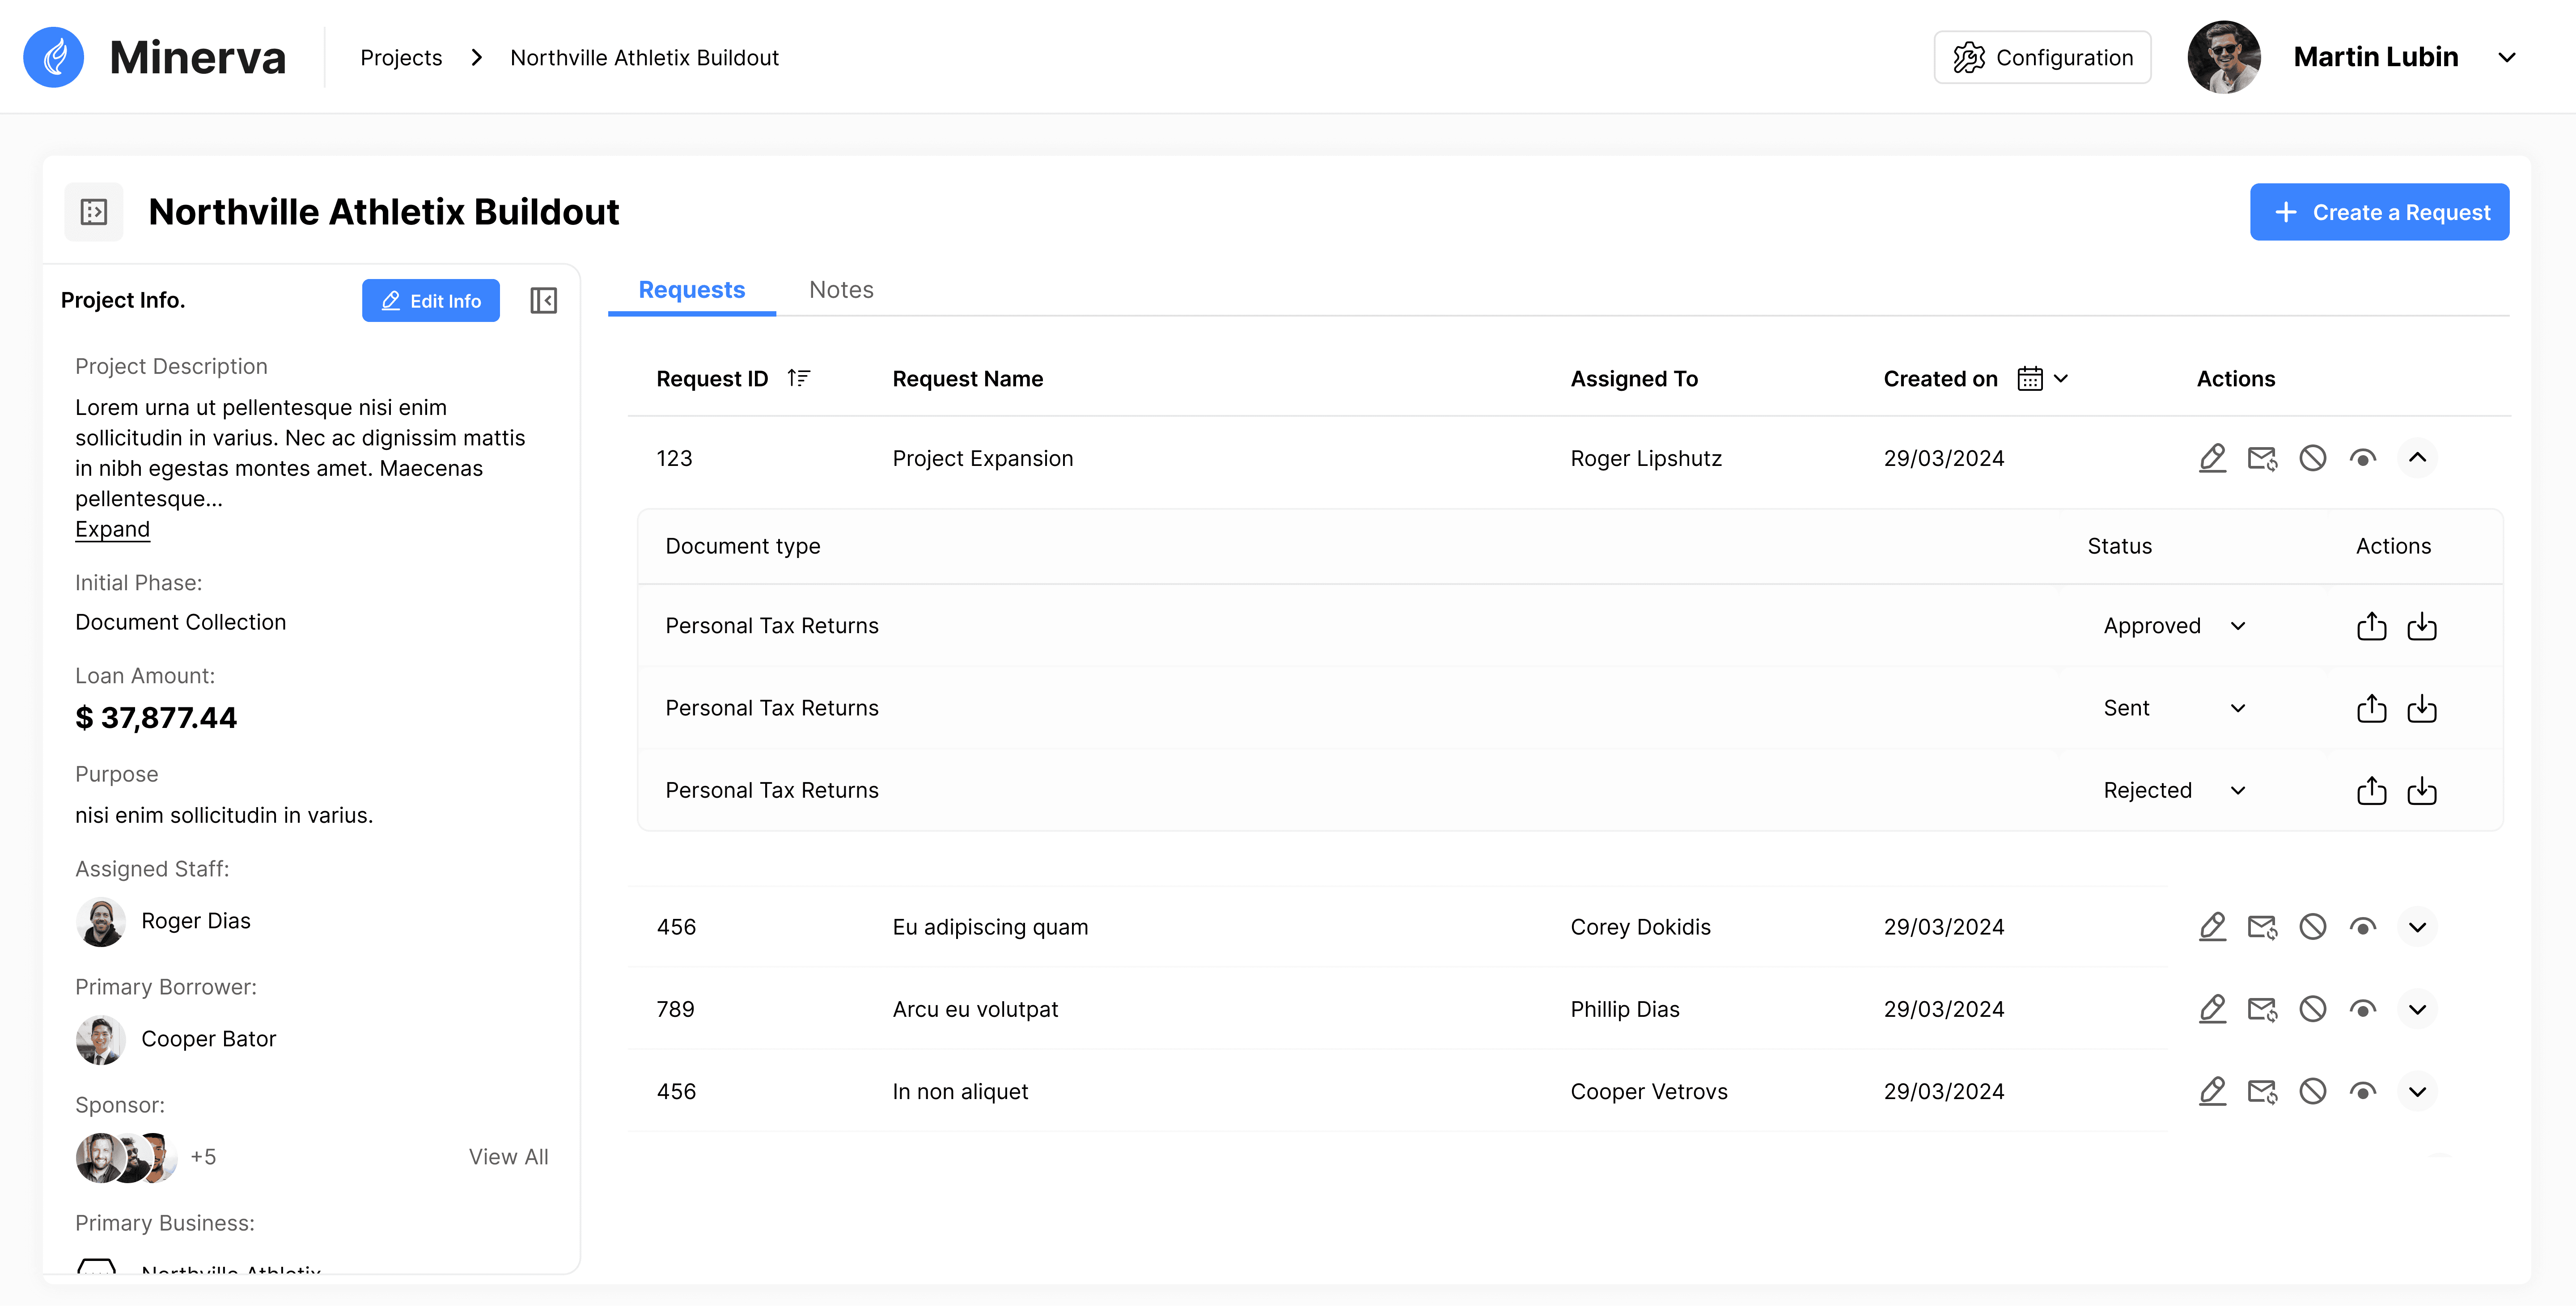2576x1307 pixels.
Task: Toggle eye icon for In non aliquet request
Action: point(2362,1091)
